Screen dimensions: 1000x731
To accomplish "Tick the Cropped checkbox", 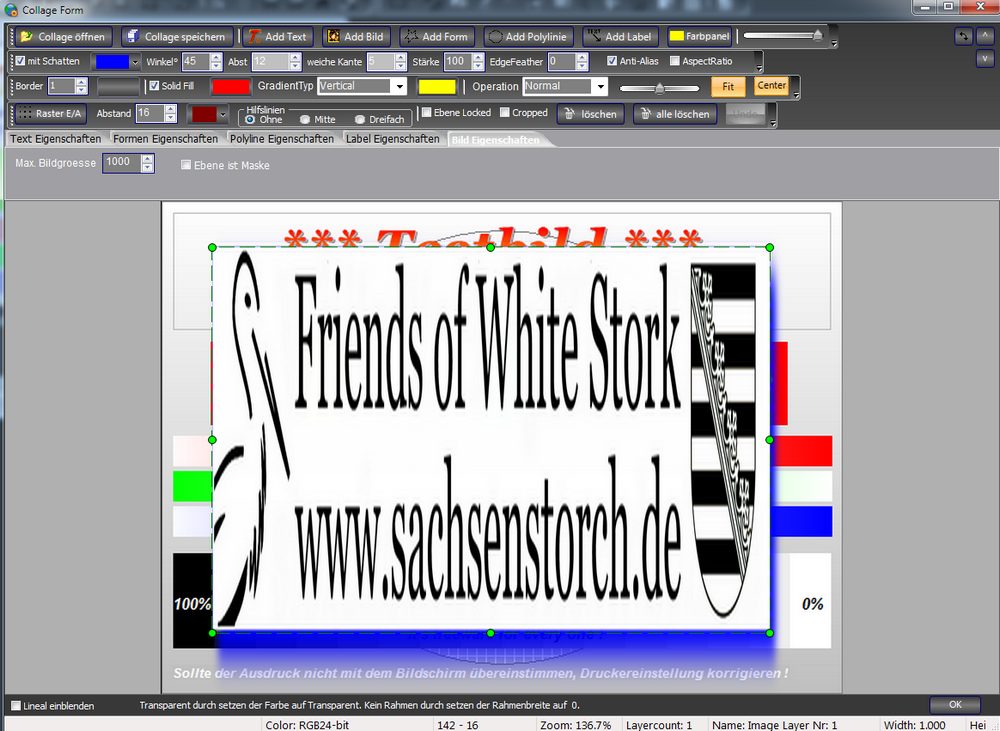I will click(505, 112).
